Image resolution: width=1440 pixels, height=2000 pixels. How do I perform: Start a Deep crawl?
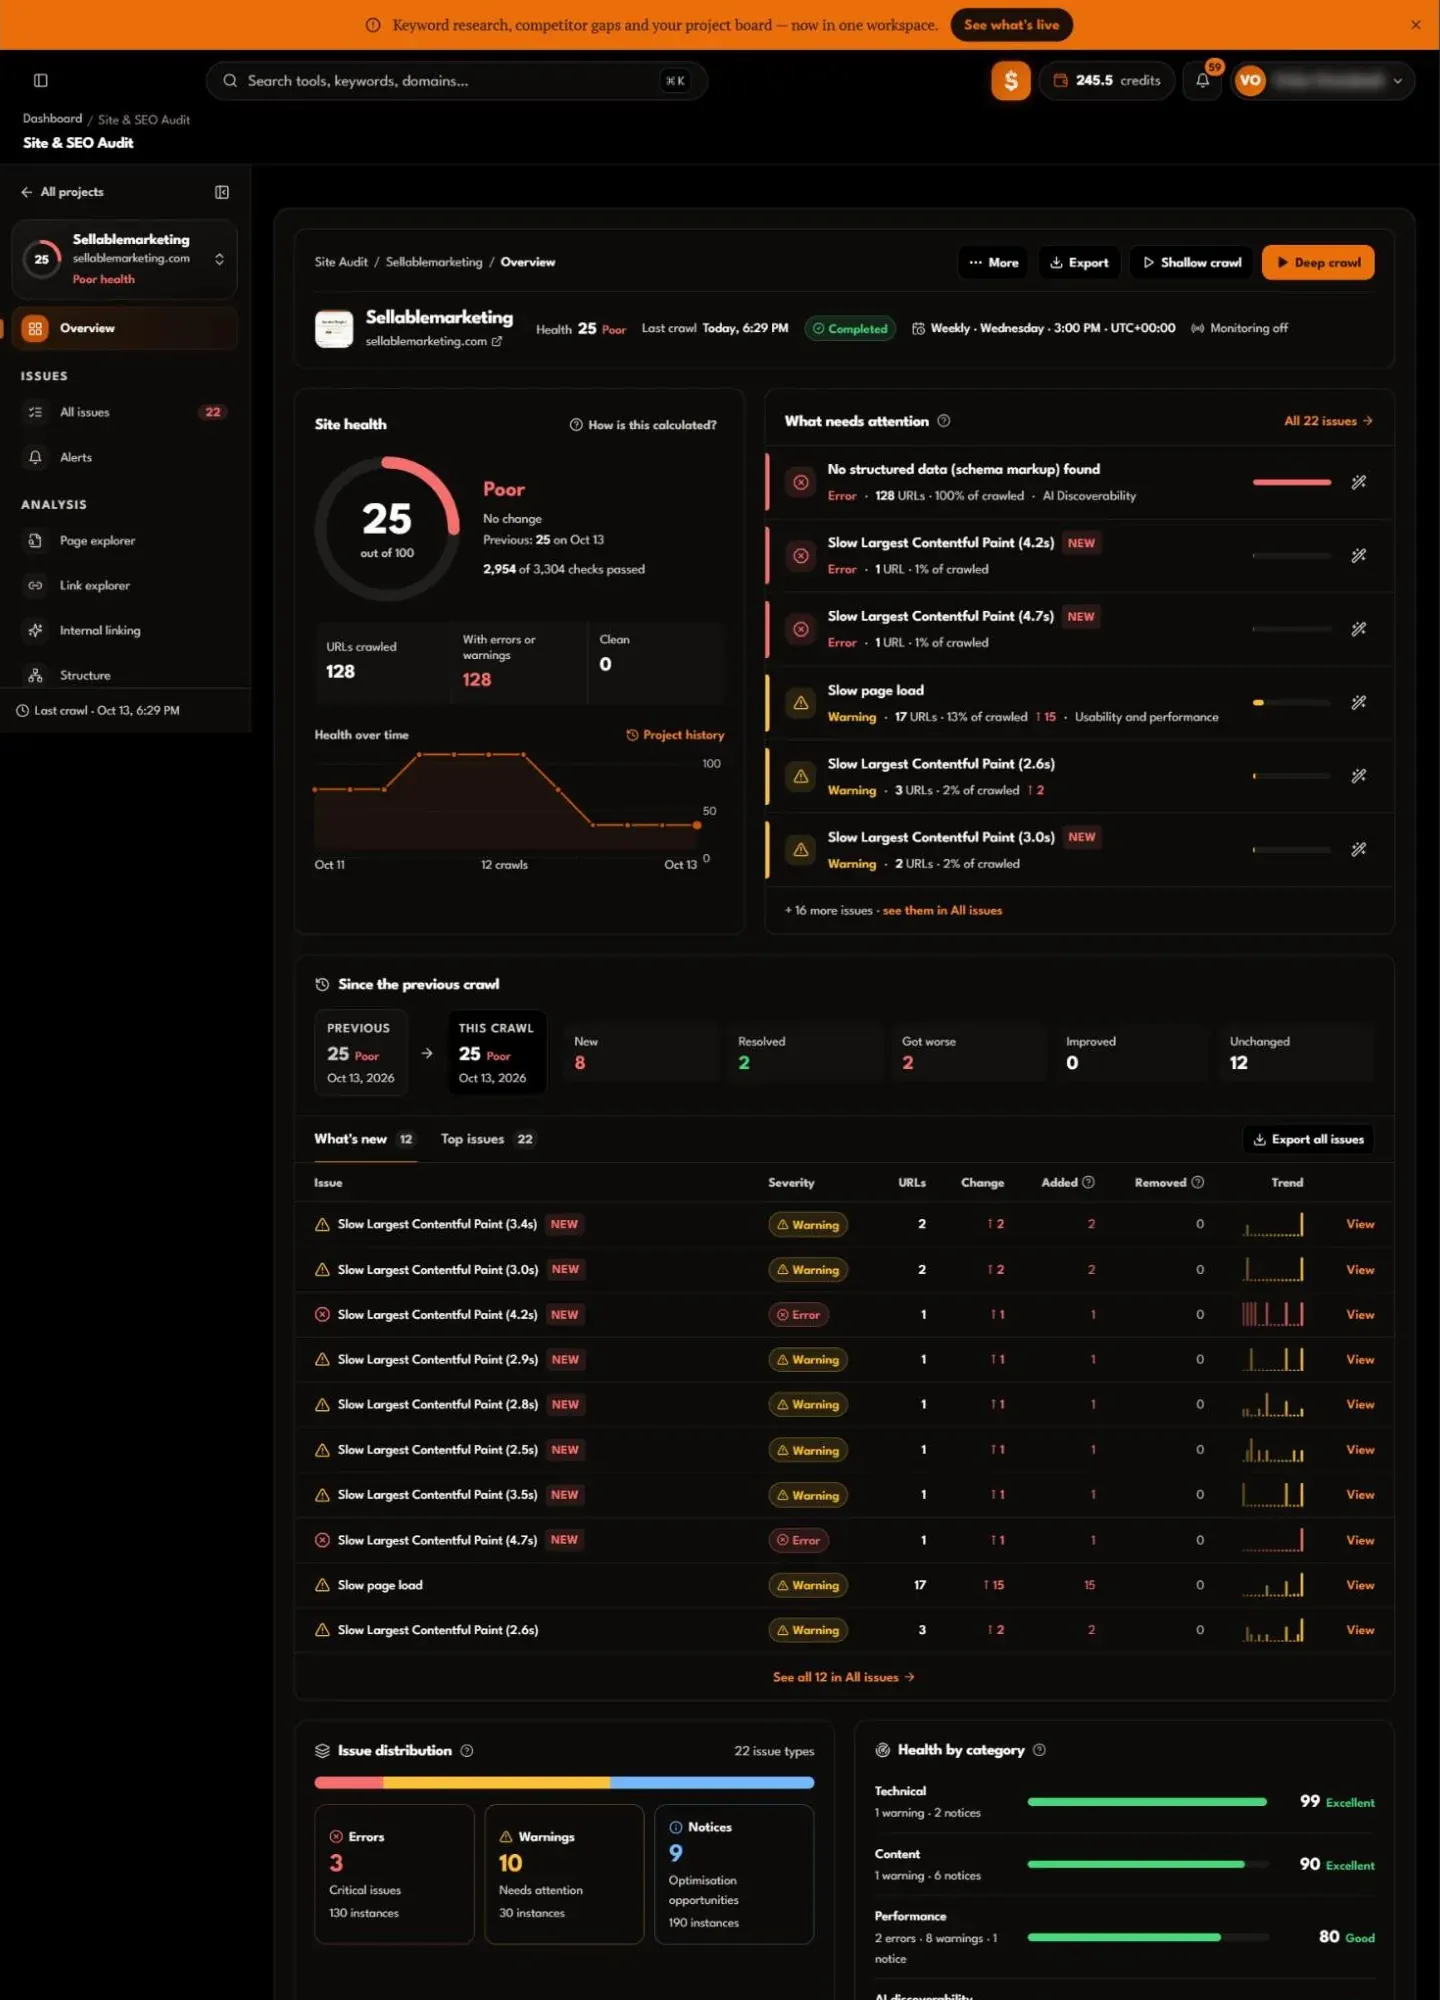coord(1318,262)
